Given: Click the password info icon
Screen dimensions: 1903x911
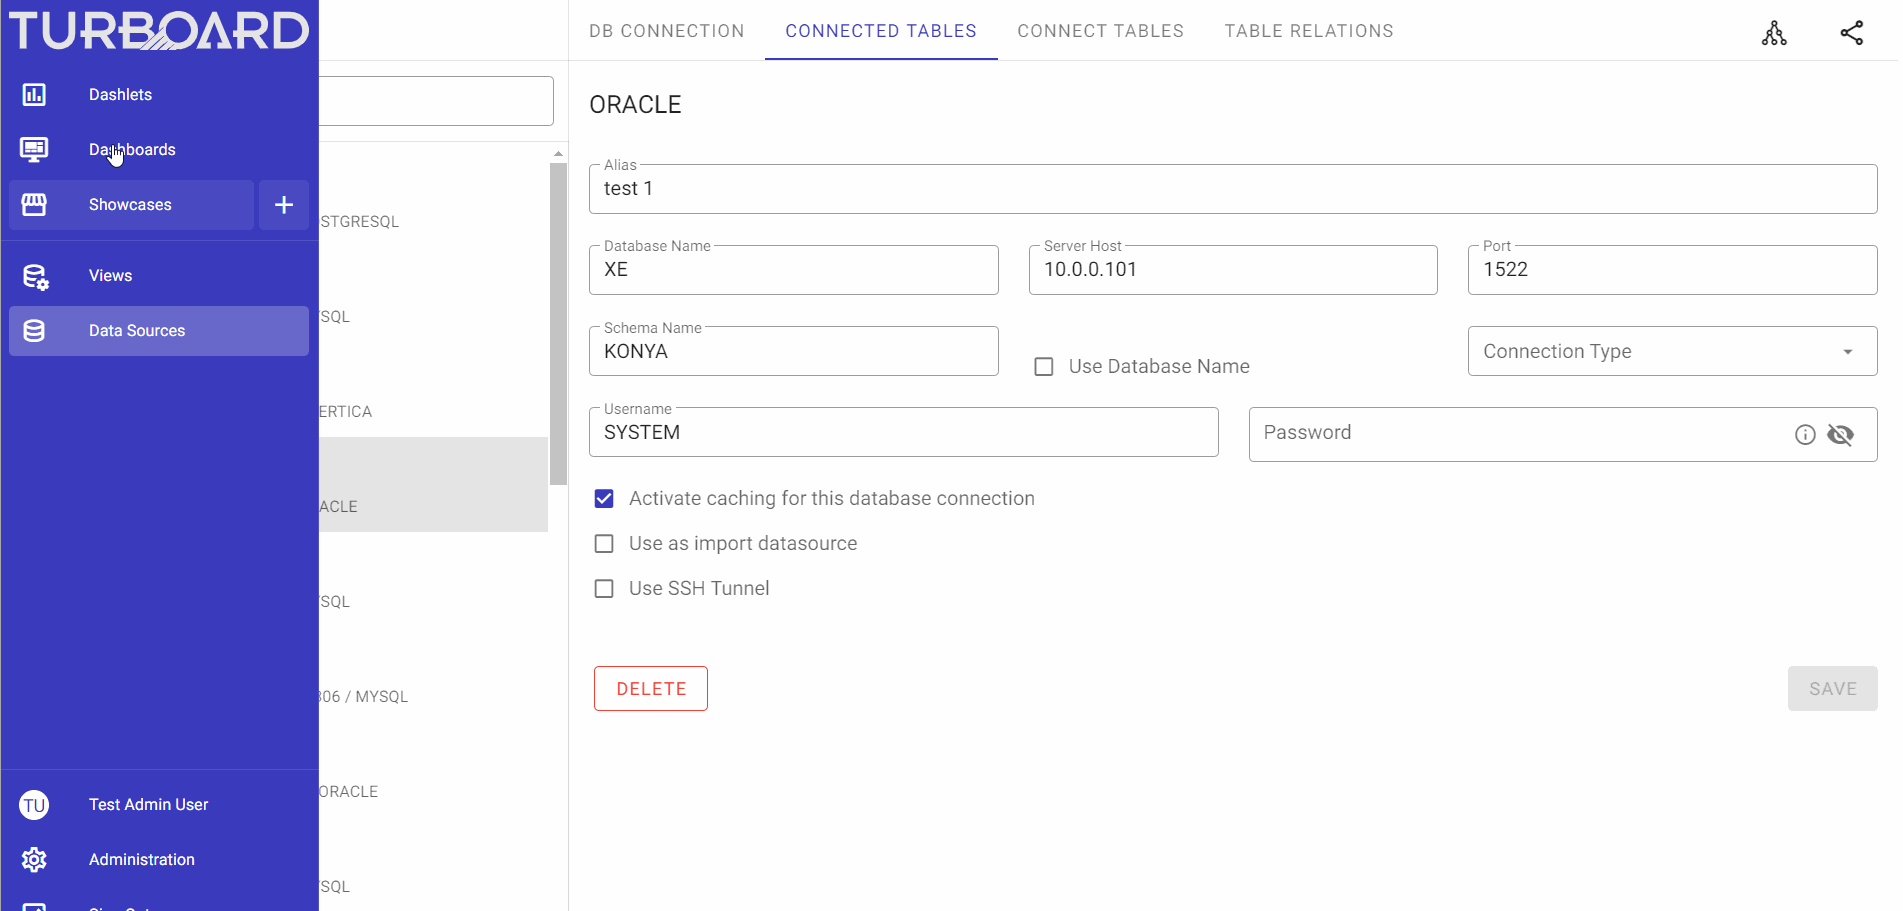Looking at the screenshot, I should pos(1805,434).
